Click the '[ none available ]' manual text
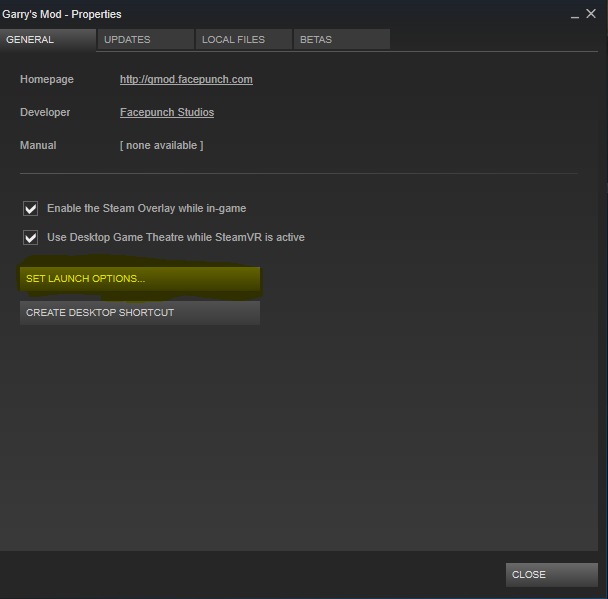The width and height of the screenshot is (608, 599). click(x=162, y=145)
